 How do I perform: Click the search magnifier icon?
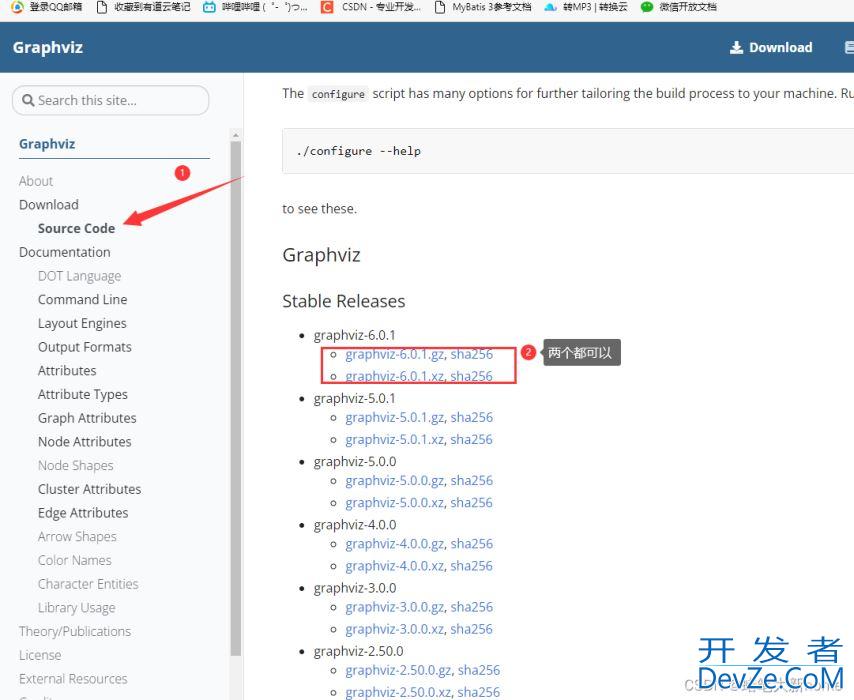[28, 100]
